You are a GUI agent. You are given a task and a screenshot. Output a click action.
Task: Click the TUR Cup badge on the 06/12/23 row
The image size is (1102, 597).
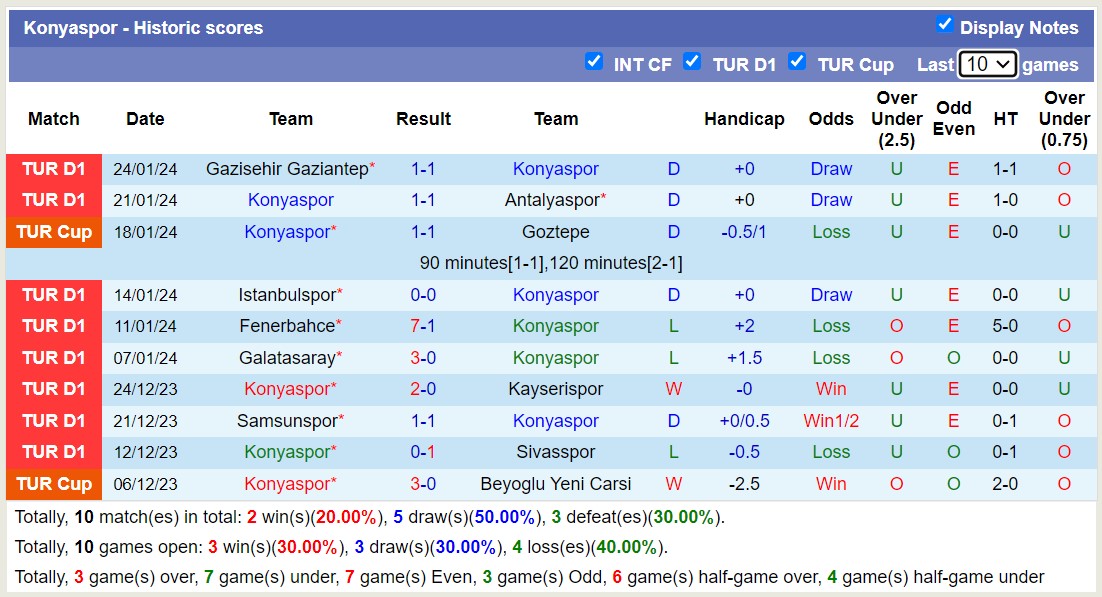[x=54, y=483]
